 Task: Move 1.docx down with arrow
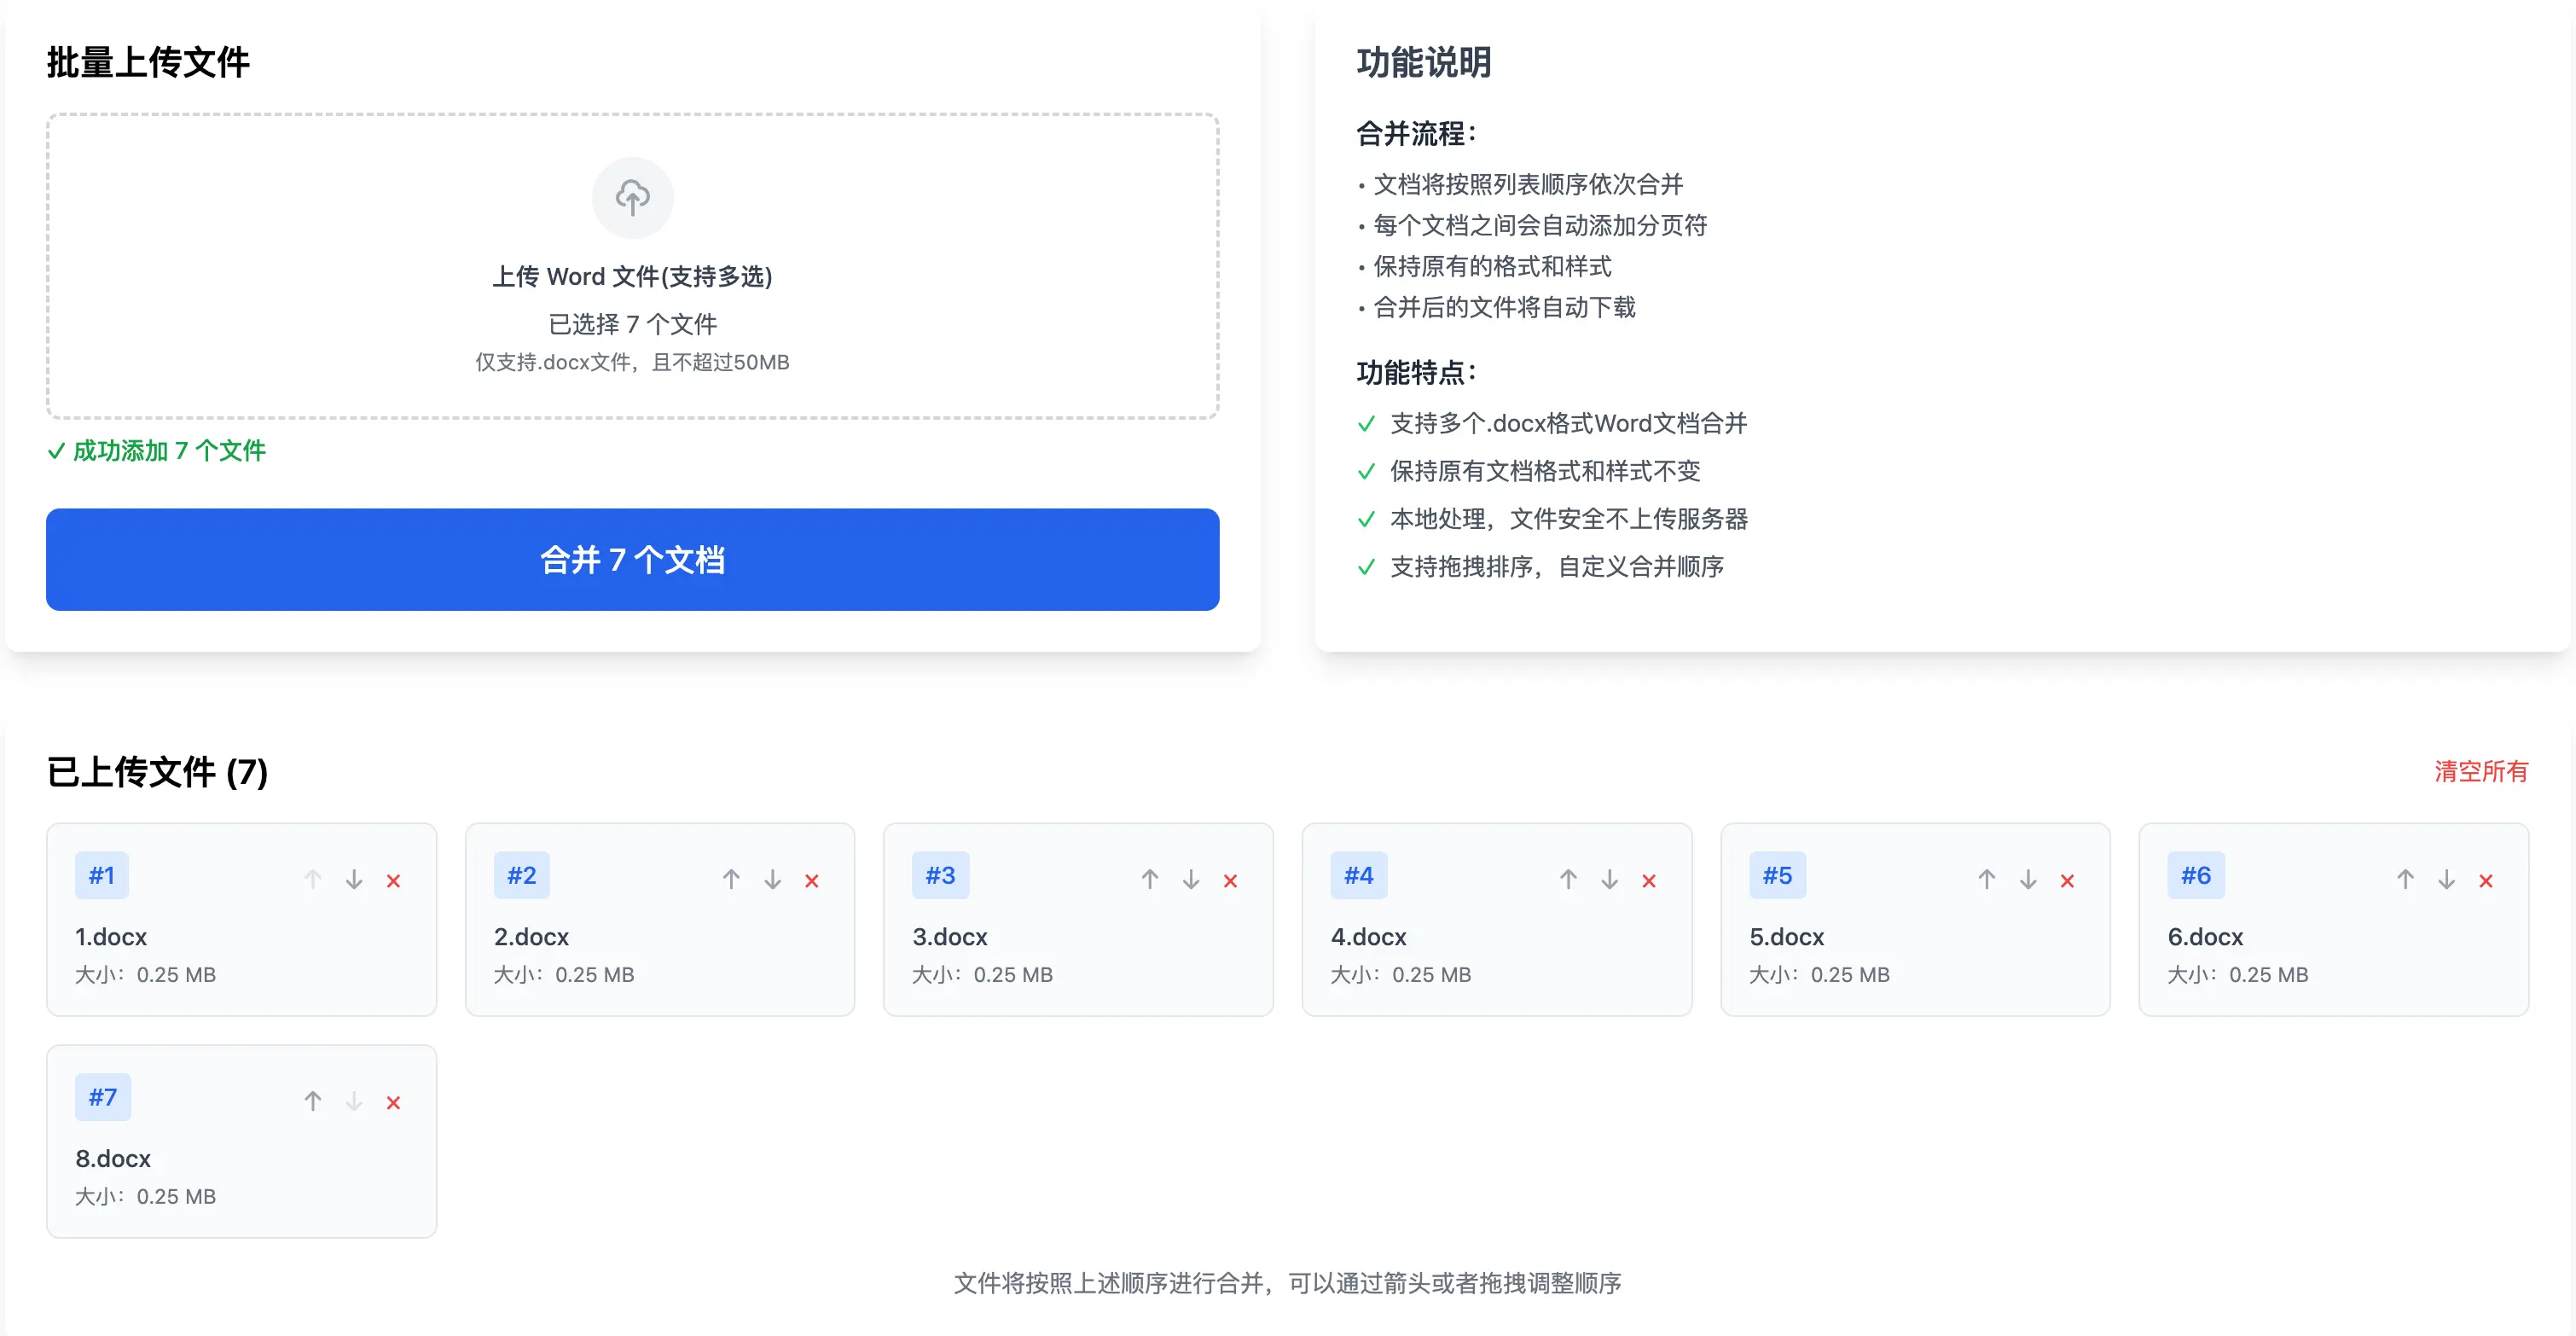click(354, 879)
